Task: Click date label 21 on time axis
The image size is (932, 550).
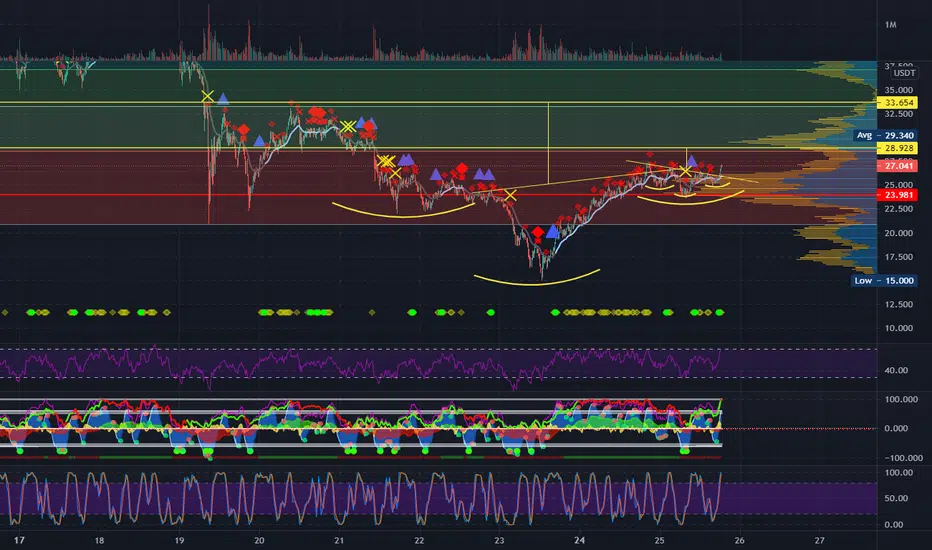Action: point(339,540)
